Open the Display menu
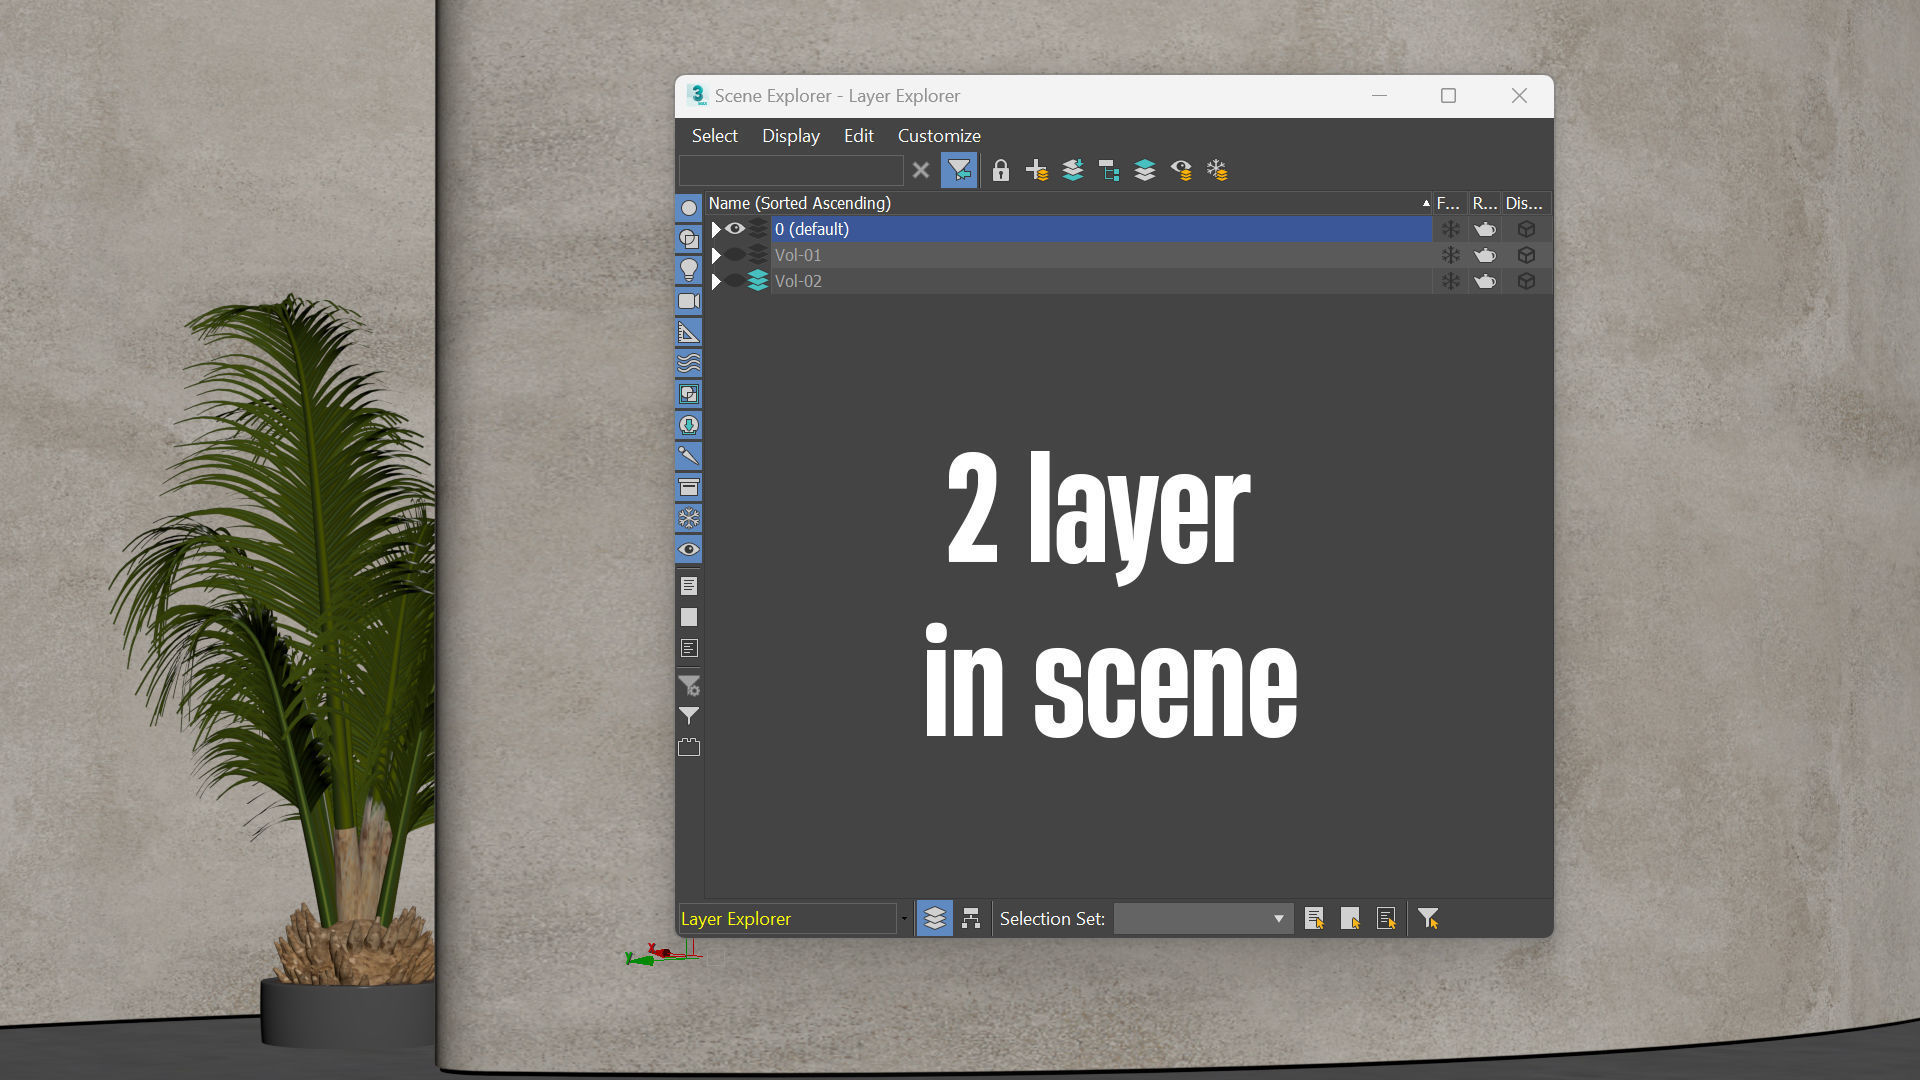 [790, 136]
